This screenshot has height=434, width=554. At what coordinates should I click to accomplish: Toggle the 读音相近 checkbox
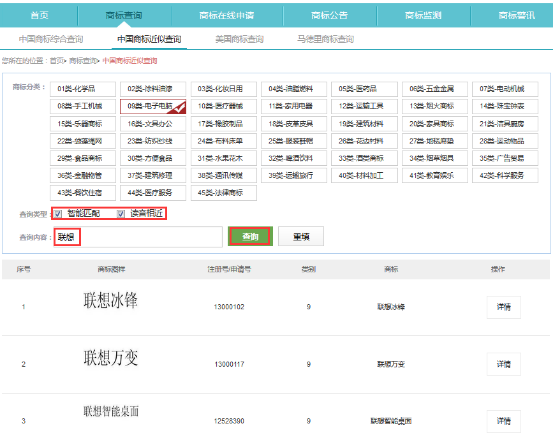(x=121, y=214)
